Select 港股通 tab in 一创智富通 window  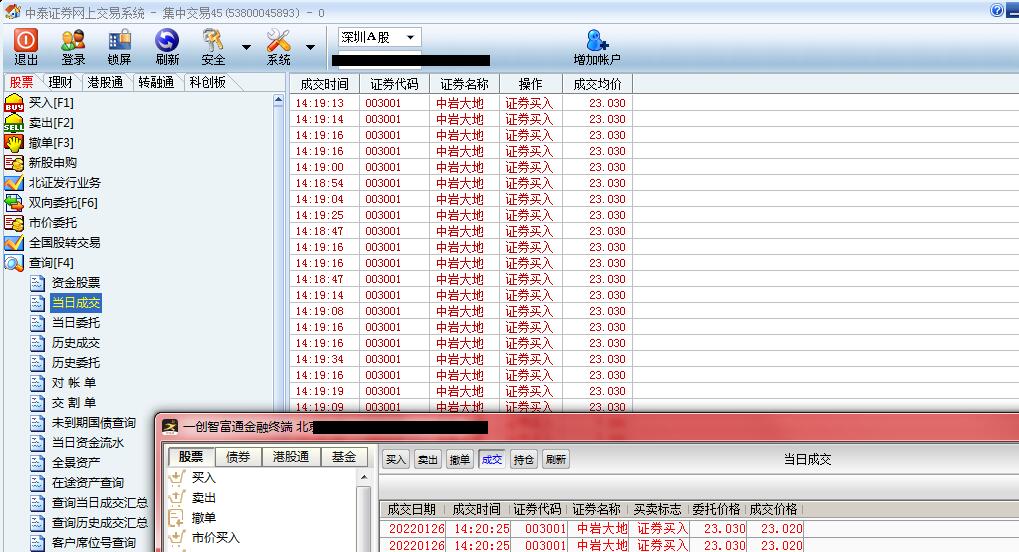click(291, 457)
